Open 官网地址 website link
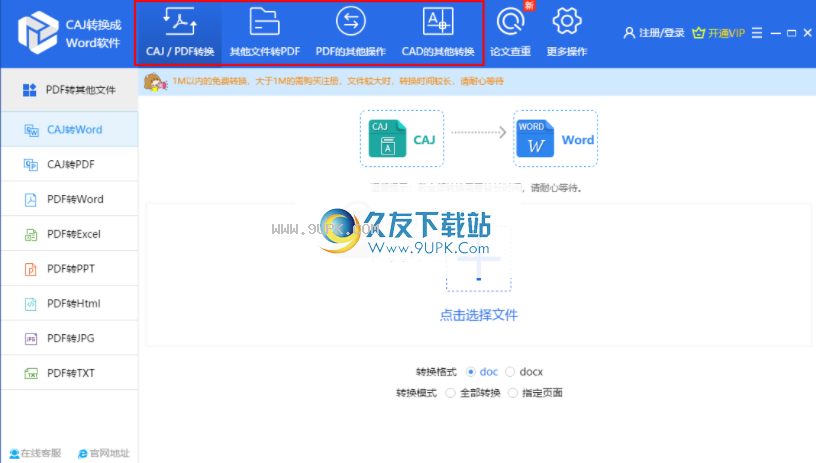816x463 pixels. [x=104, y=453]
